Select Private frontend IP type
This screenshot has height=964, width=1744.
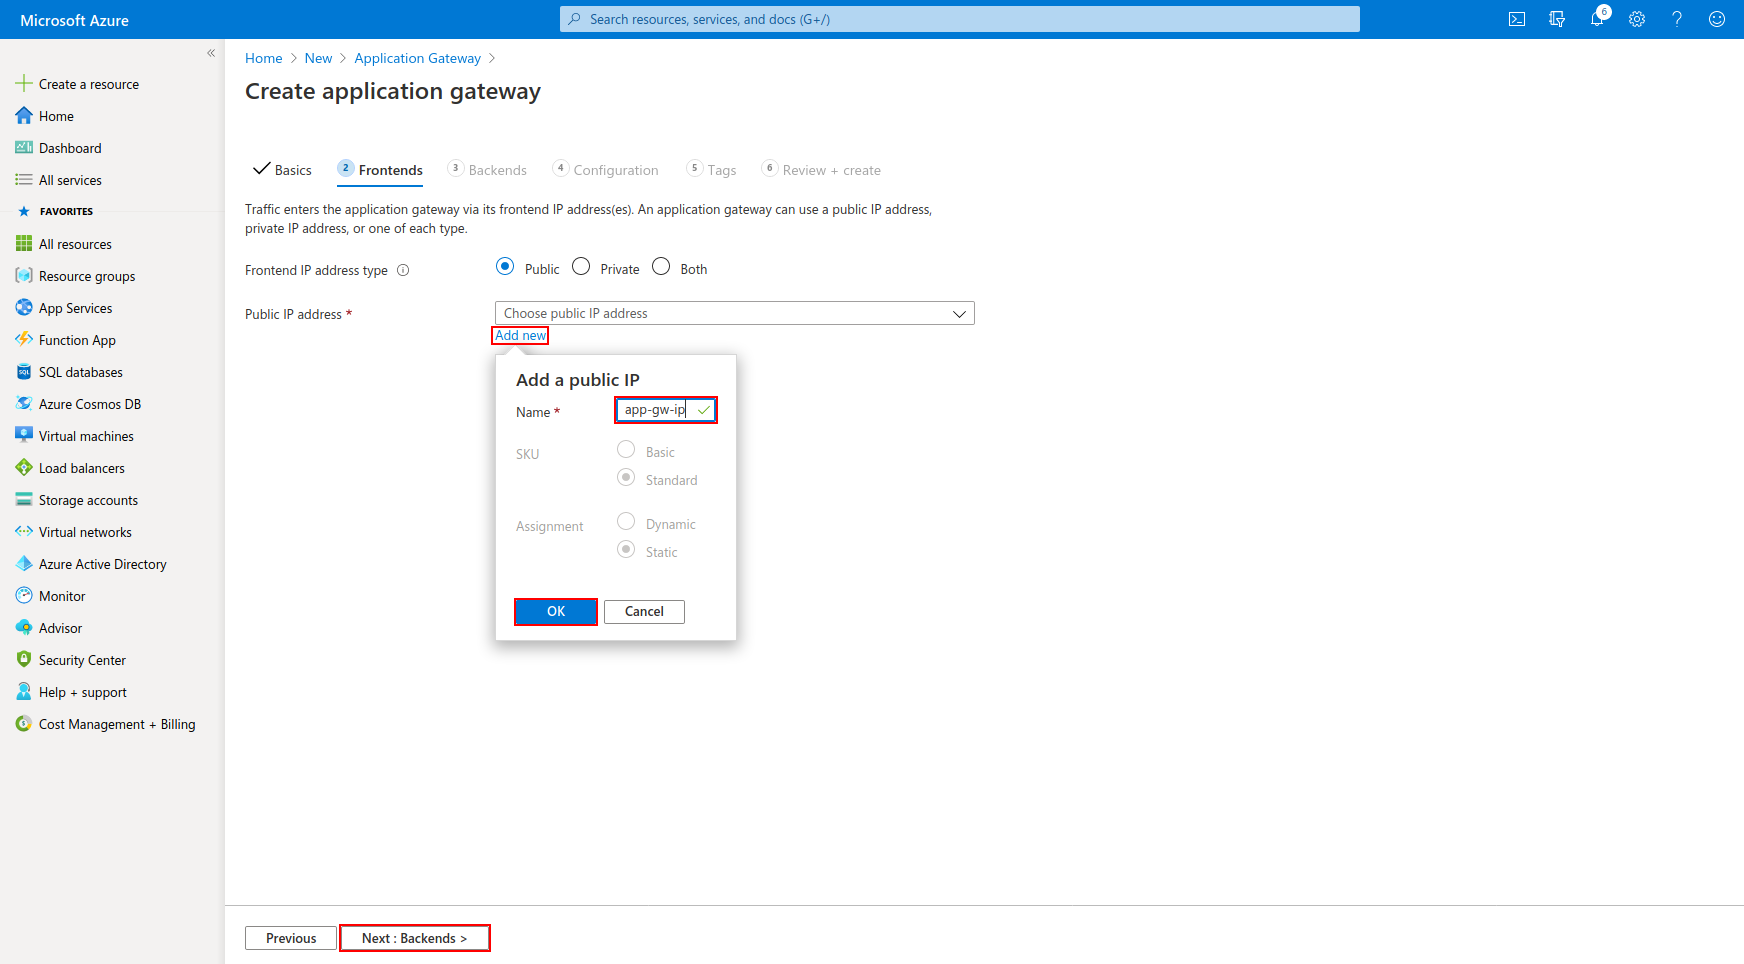pos(581,266)
